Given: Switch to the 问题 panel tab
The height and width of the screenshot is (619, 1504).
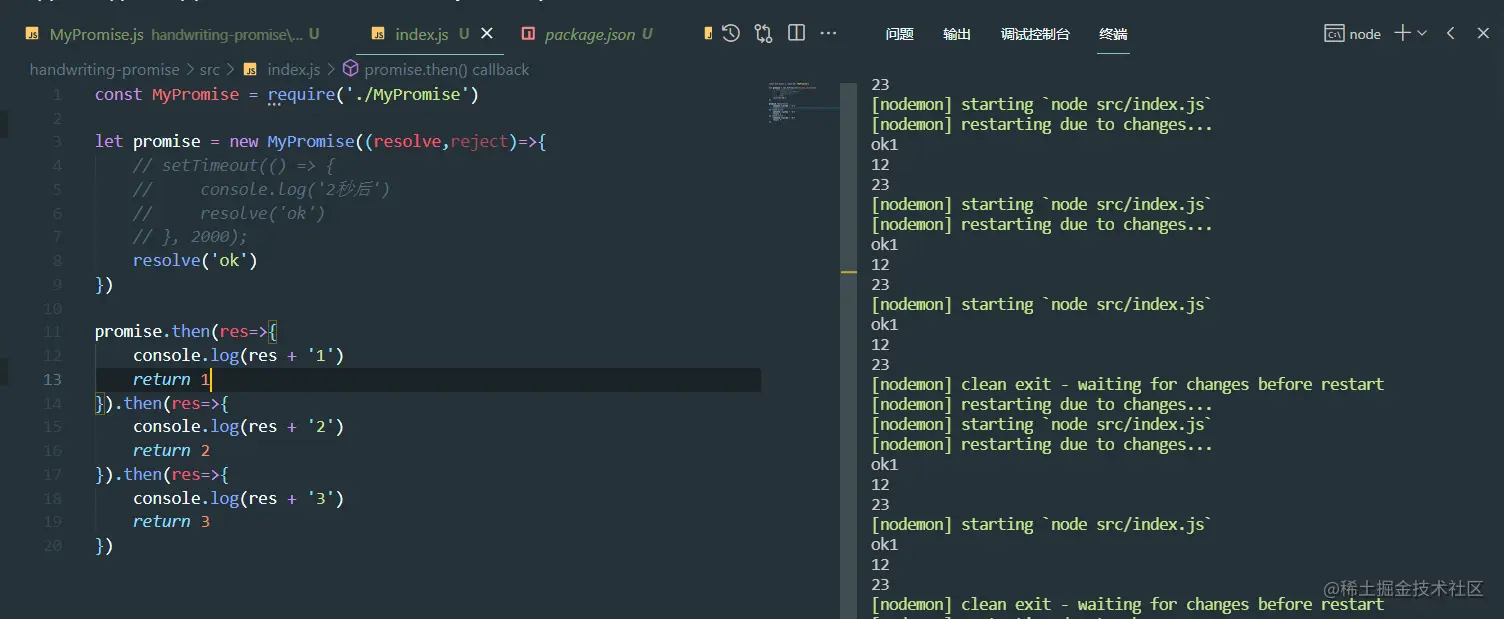Looking at the screenshot, I should click(x=900, y=34).
